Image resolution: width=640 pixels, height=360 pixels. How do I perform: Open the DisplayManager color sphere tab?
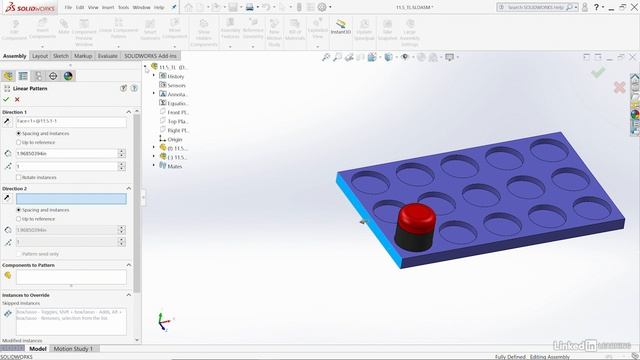(x=68, y=76)
